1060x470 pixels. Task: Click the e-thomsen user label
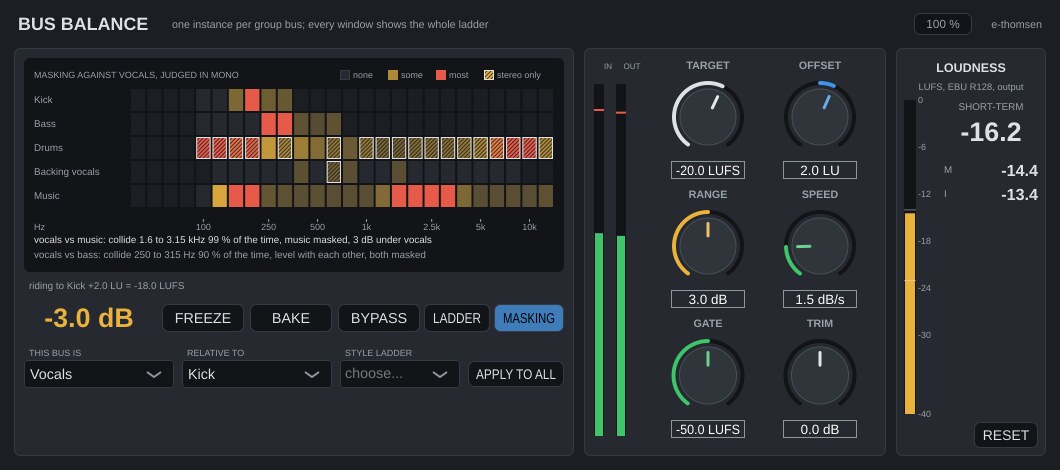coord(1016,24)
